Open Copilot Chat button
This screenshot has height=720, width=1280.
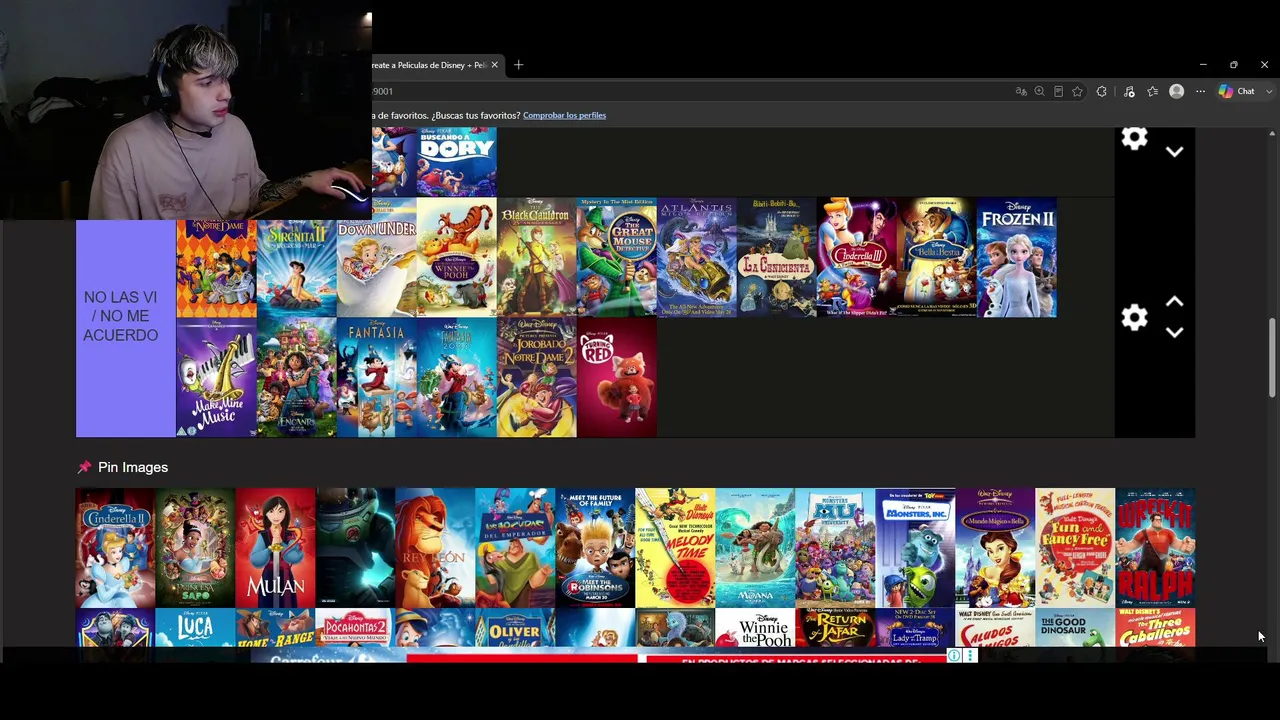[1237, 91]
